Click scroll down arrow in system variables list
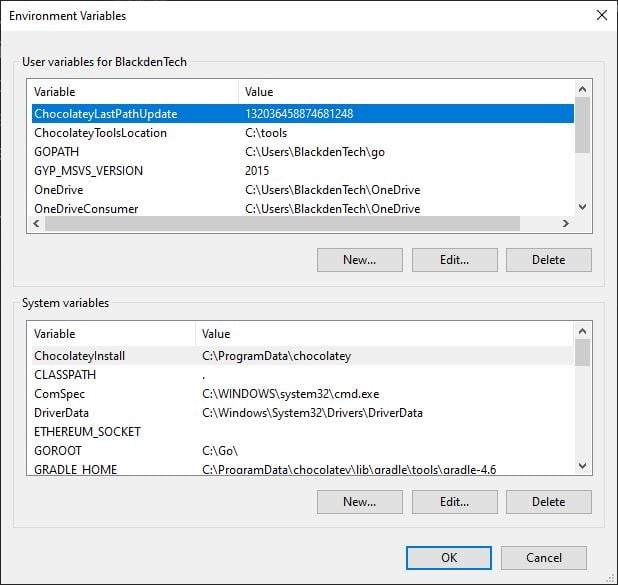Viewport: 618px width, 585px height. pyautogui.click(x=582, y=466)
